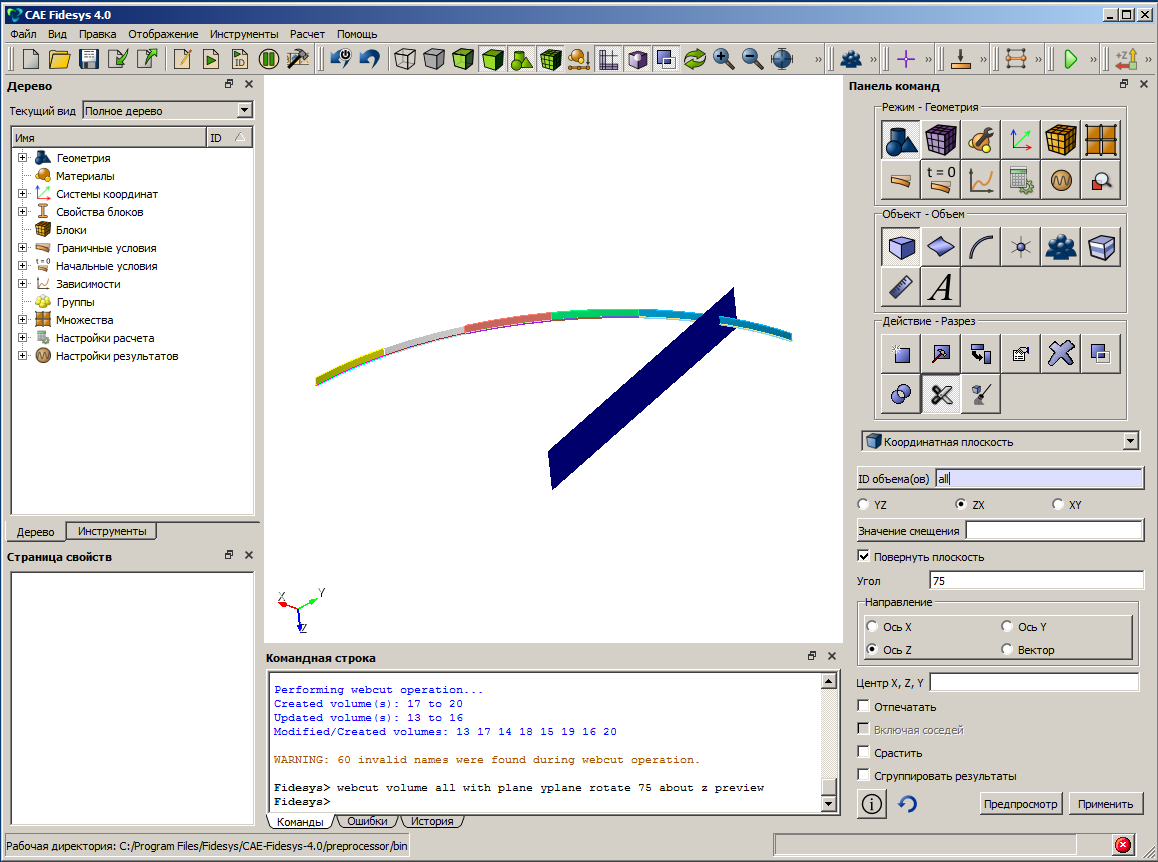This screenshot has width=1158, height=862.
Task: Expand the Начальные условия tree node
Action: [x=22, y=265]
